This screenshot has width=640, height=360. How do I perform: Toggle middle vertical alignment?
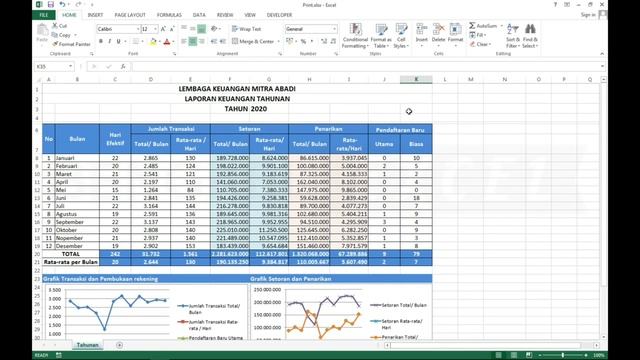(193, 29)
